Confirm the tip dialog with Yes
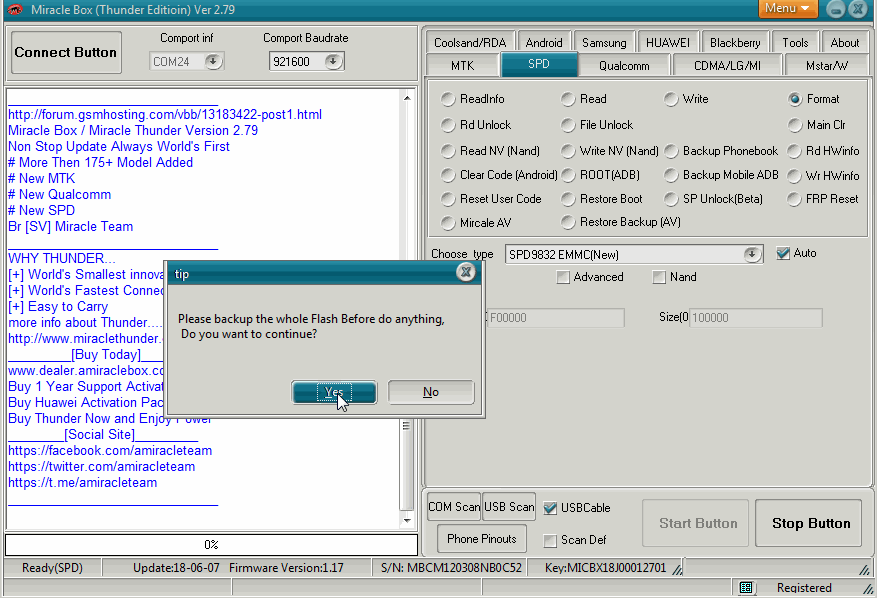This screenshot has height=598, width=877. coord(334,392)
